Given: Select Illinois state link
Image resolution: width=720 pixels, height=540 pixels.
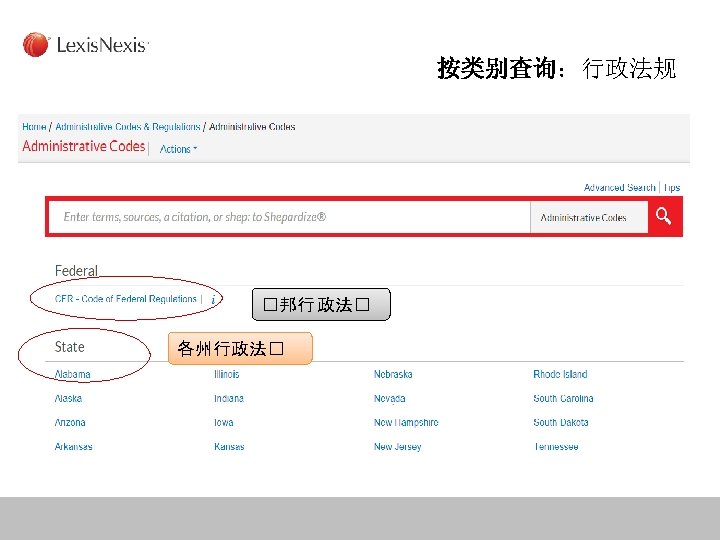Looking at the screenshot, I should (226, 374).
